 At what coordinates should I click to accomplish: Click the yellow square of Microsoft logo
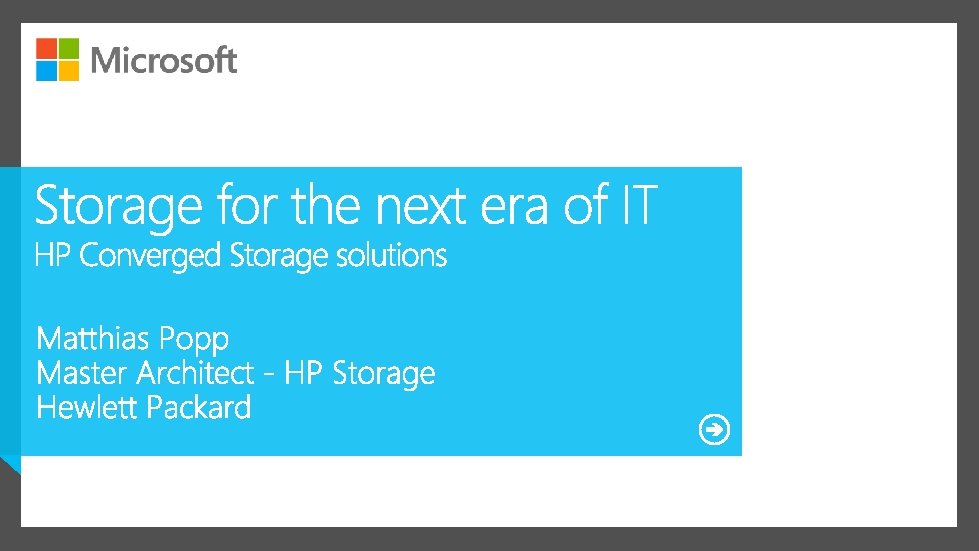[x=68, y=70]
